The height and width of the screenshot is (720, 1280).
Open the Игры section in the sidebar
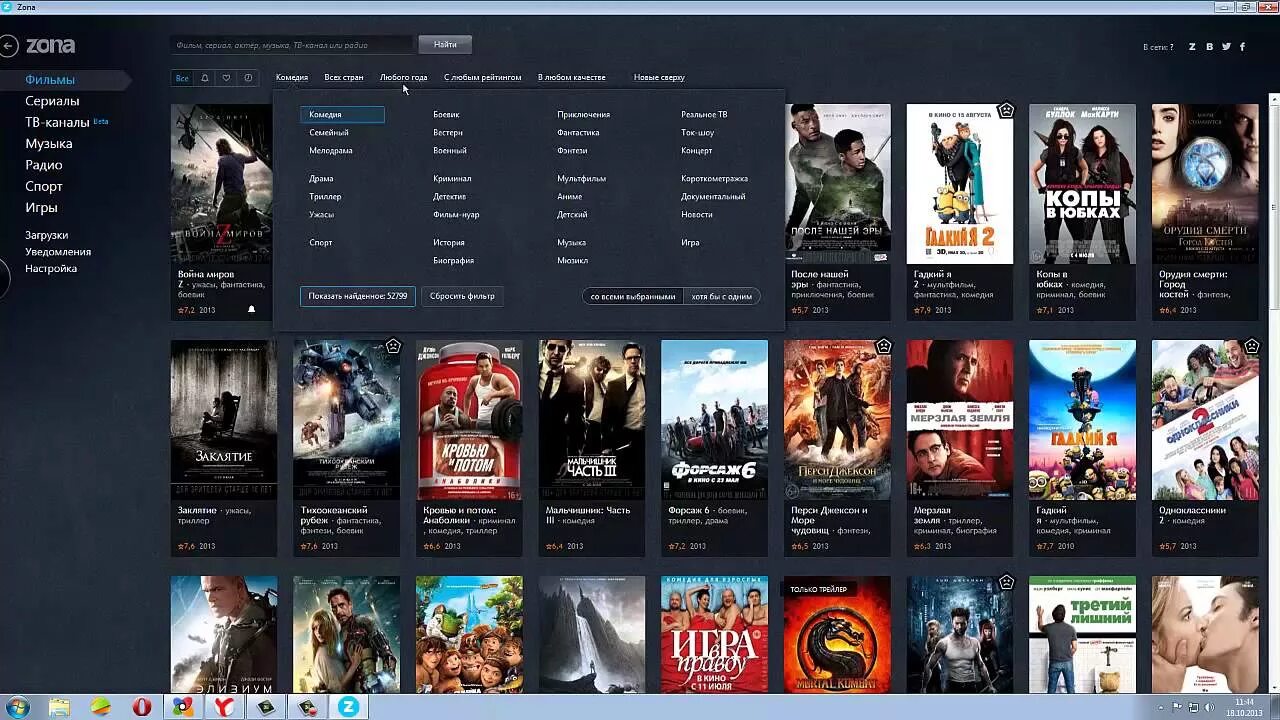point(41,208)
